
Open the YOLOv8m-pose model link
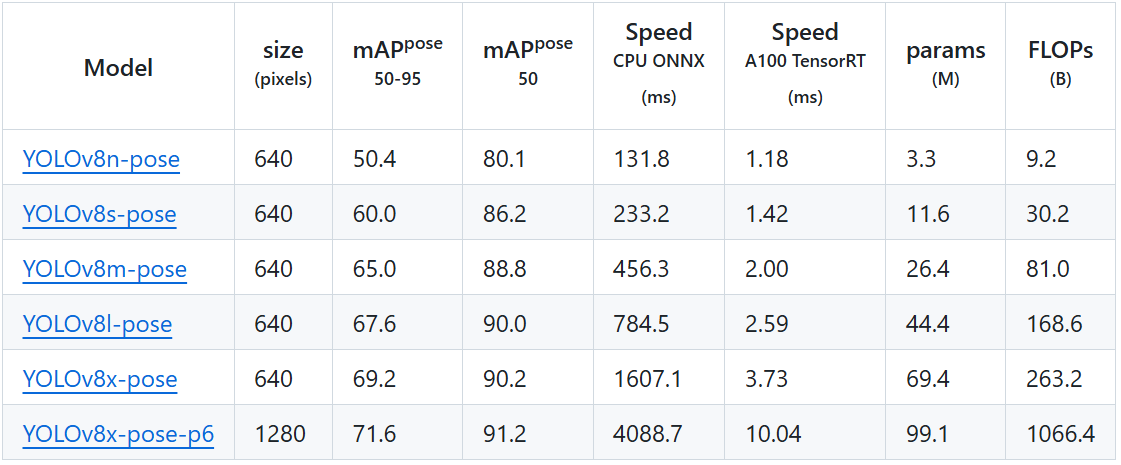click(x=104, y=268)
